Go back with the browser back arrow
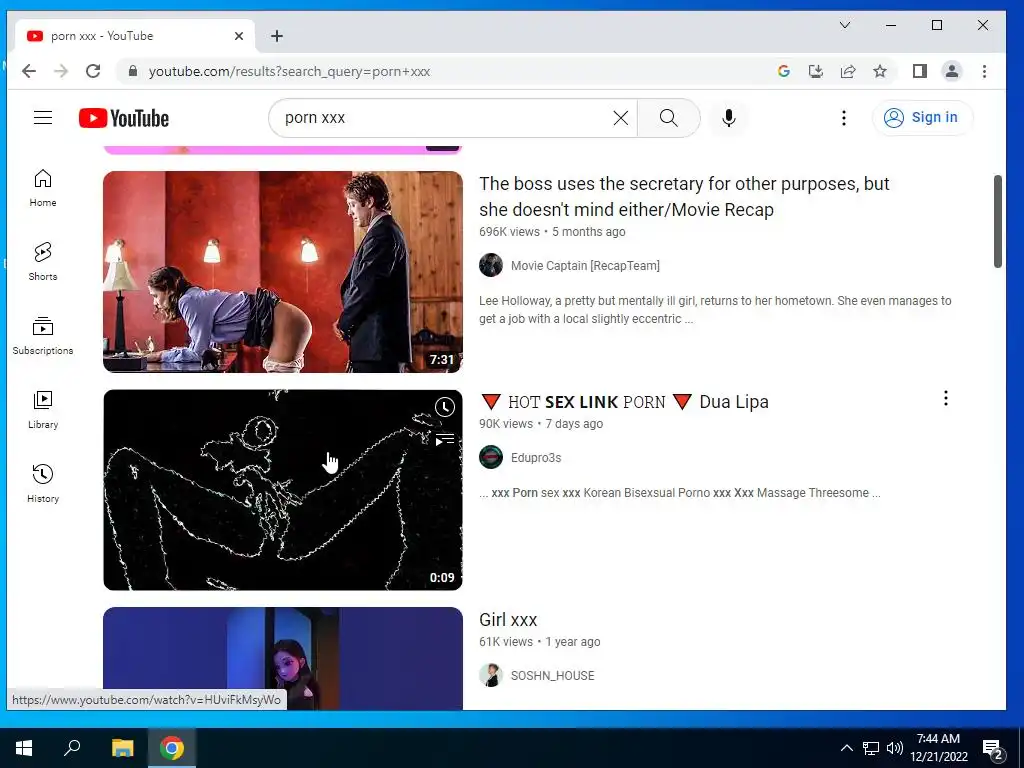The image size is (1024, 768). tap(29, 71)
